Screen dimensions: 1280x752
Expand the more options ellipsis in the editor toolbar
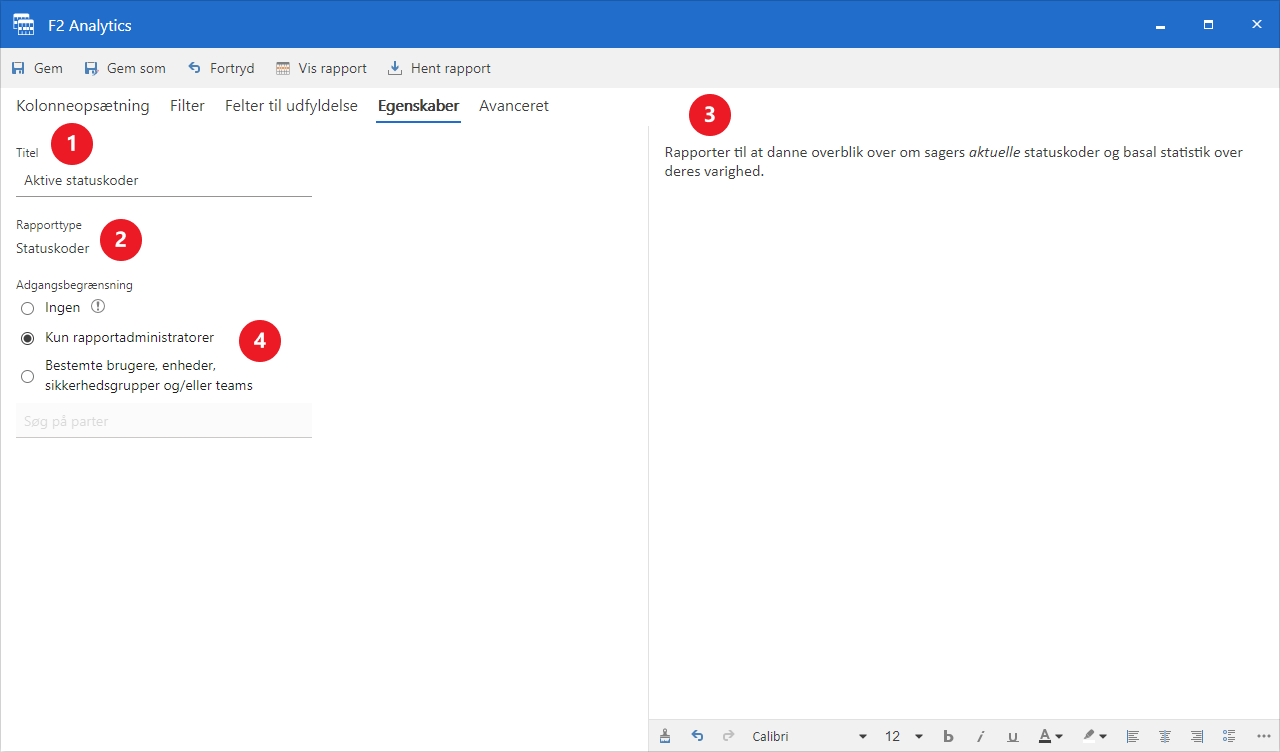coord(1263,736)
